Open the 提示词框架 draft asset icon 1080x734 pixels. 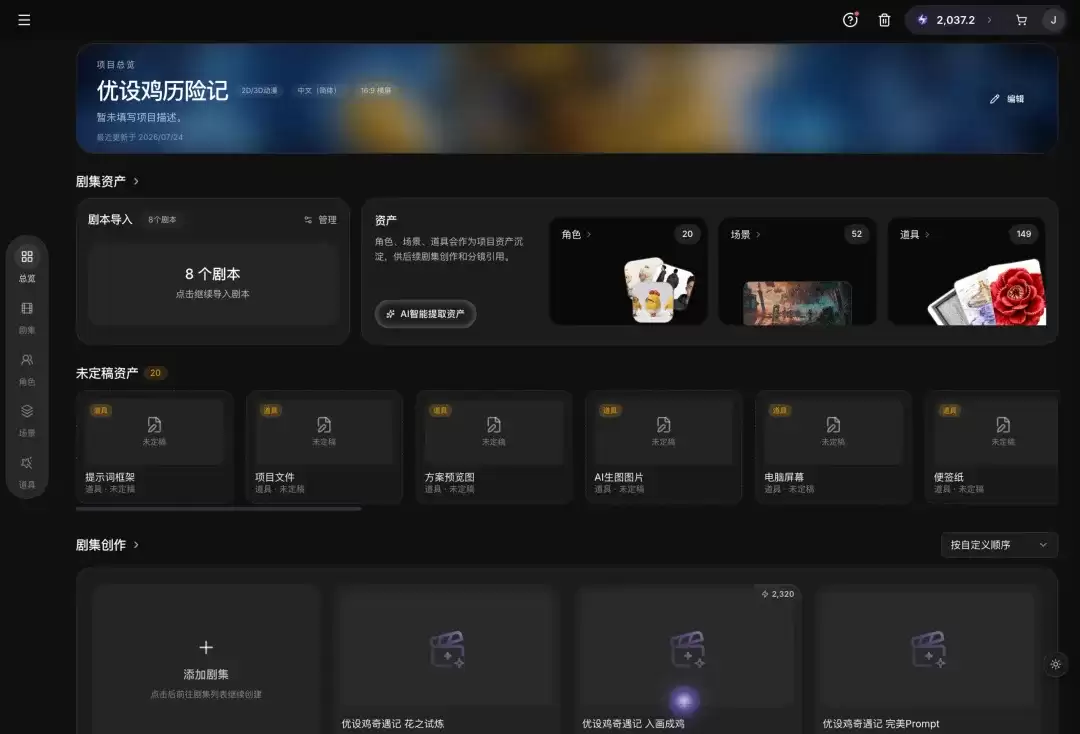pos(154,425)
